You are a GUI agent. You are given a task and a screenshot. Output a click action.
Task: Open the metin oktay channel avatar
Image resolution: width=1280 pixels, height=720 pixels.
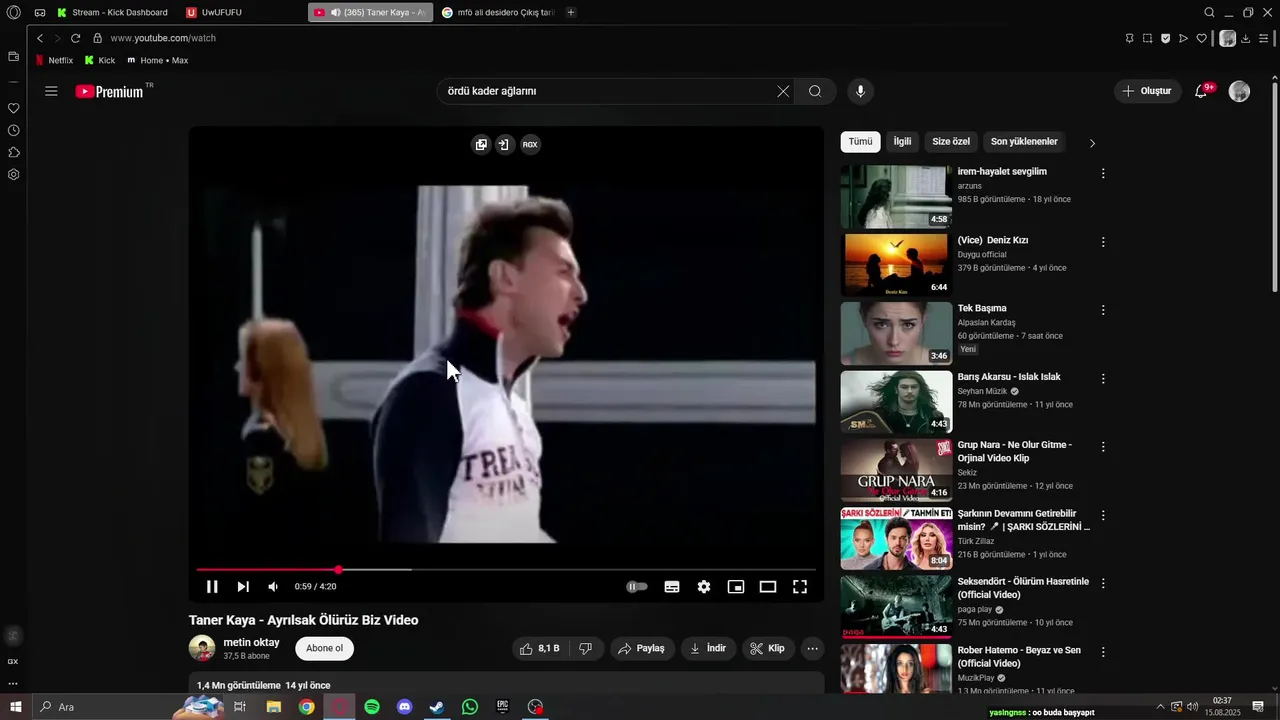point(202,648)
